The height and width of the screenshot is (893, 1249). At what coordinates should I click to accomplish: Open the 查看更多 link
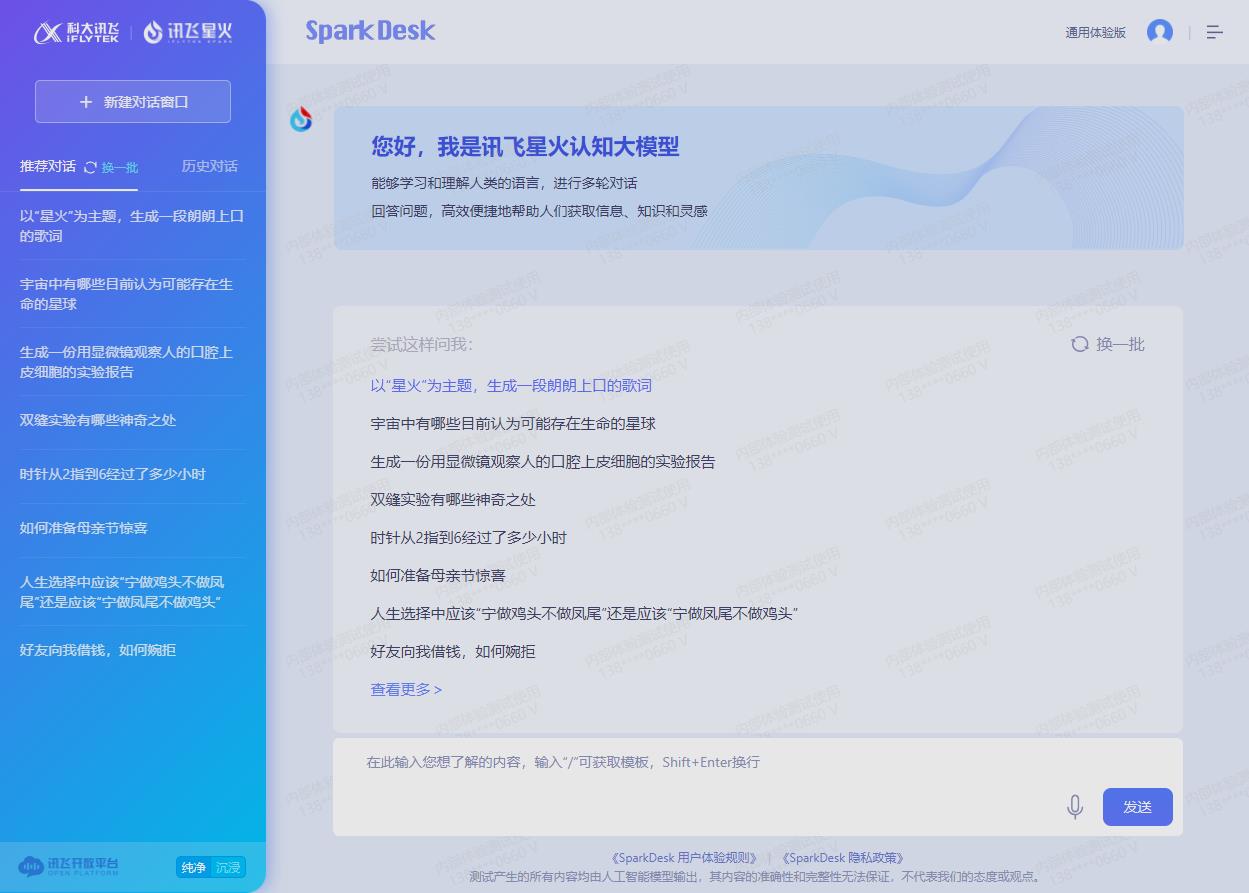coord(406,690)
